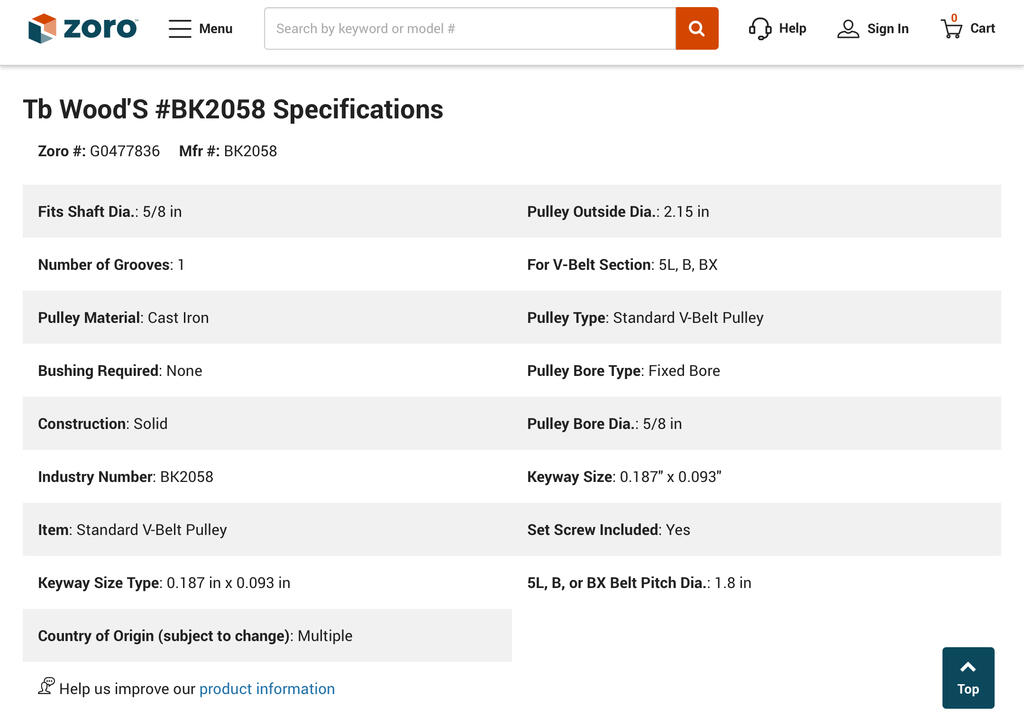Screen dimensions: 1024x722
Task: Select the Zoro # G0477836 text
Action: tap(99, 151)
